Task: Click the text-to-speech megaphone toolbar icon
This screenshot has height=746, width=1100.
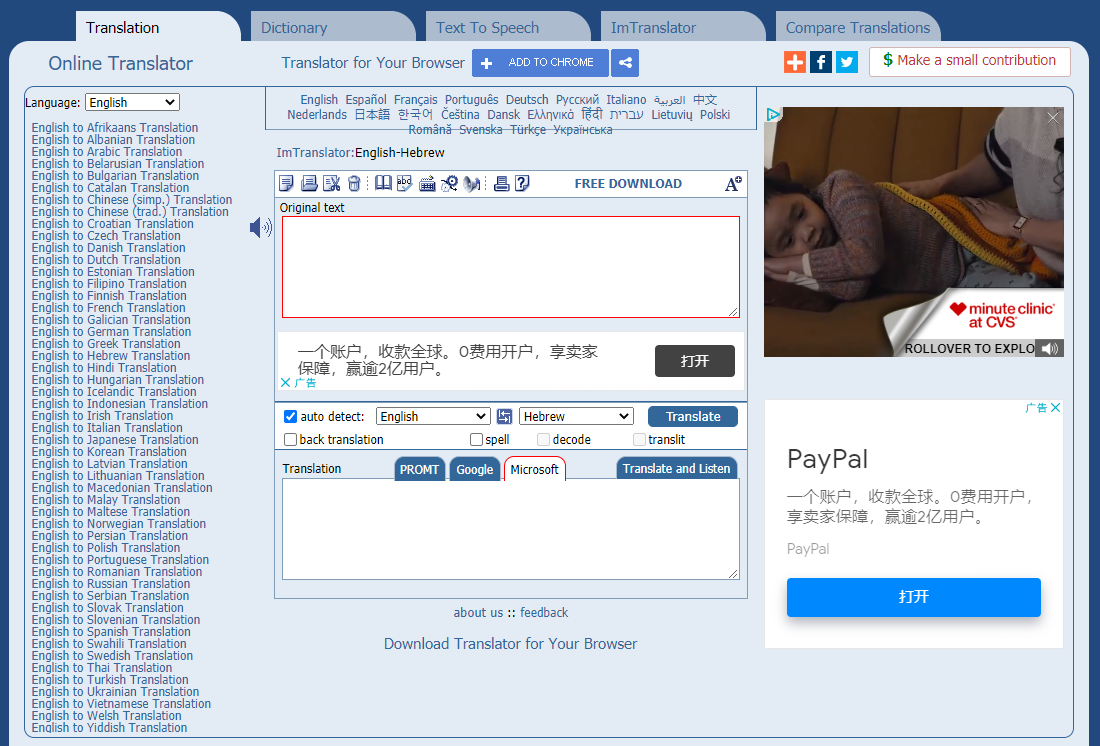Action: [472, 183]
